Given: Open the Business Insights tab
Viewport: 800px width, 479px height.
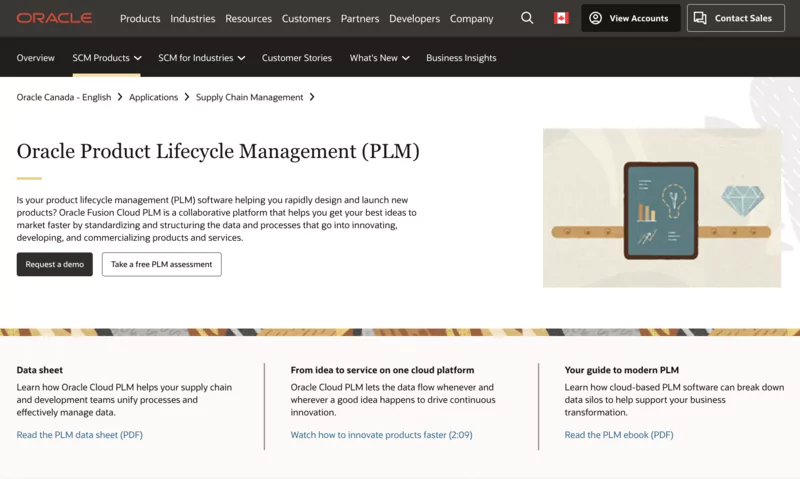Looking at the screenshot, I should pos(461,58).
